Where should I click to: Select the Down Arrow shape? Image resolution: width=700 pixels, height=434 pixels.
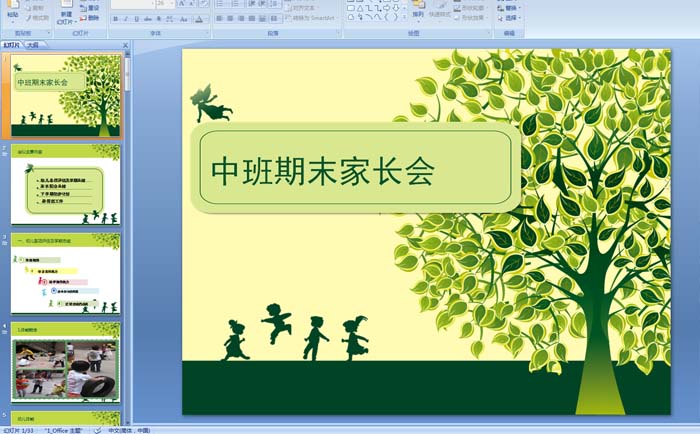click(395, 8)
